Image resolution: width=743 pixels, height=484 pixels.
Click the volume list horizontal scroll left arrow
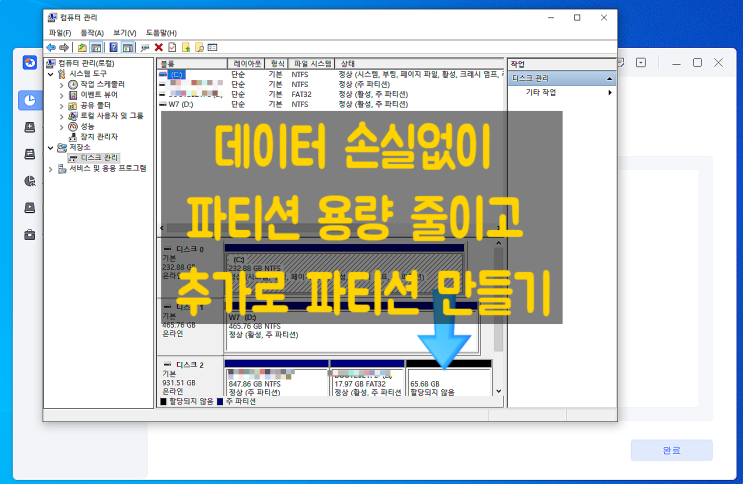pyautogui.click(x=162, y=228)
